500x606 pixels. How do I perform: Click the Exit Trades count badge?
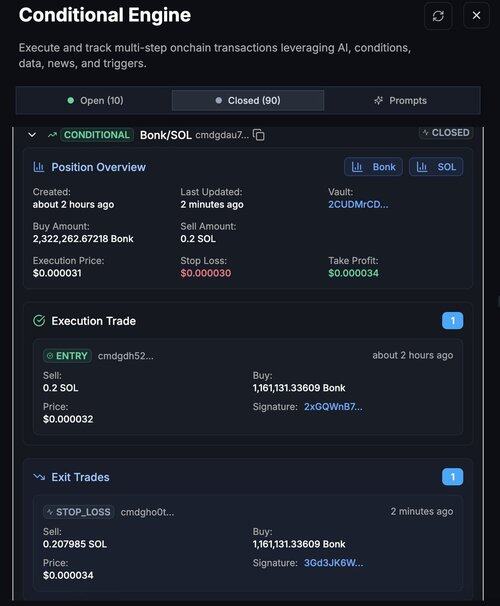click(x=452, y=477)
